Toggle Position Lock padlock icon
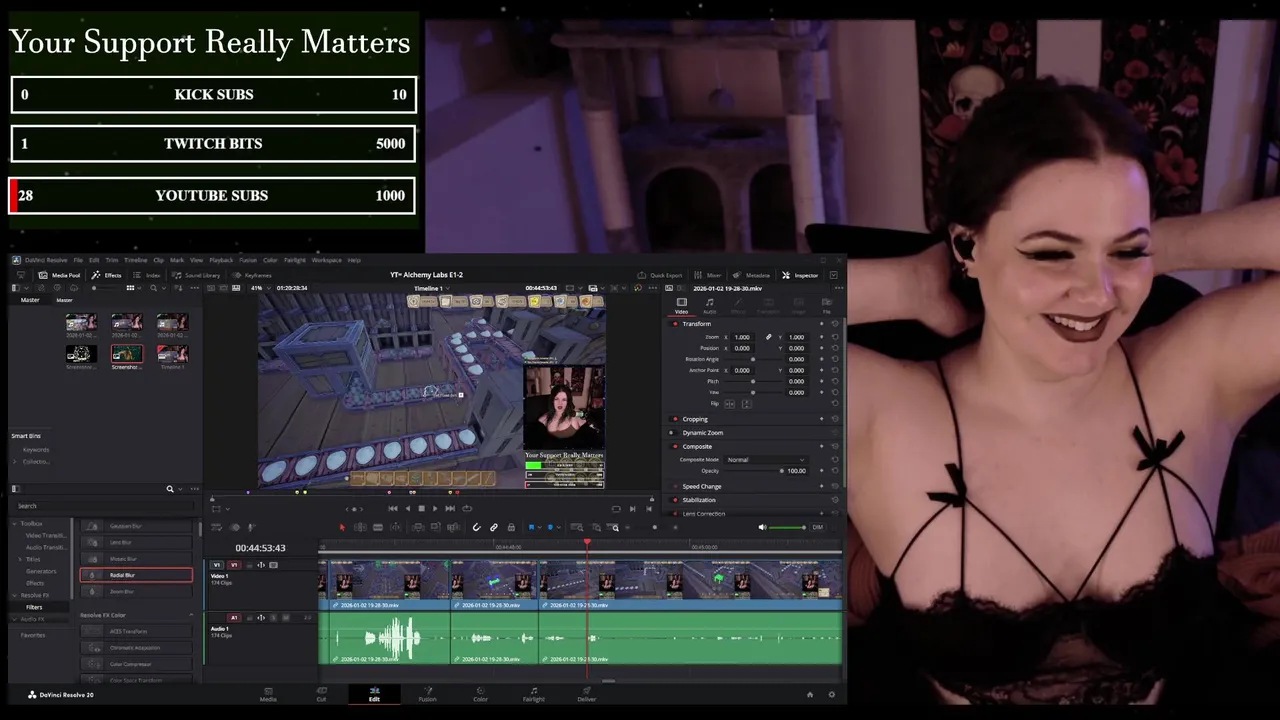 (x=511, y=527)
